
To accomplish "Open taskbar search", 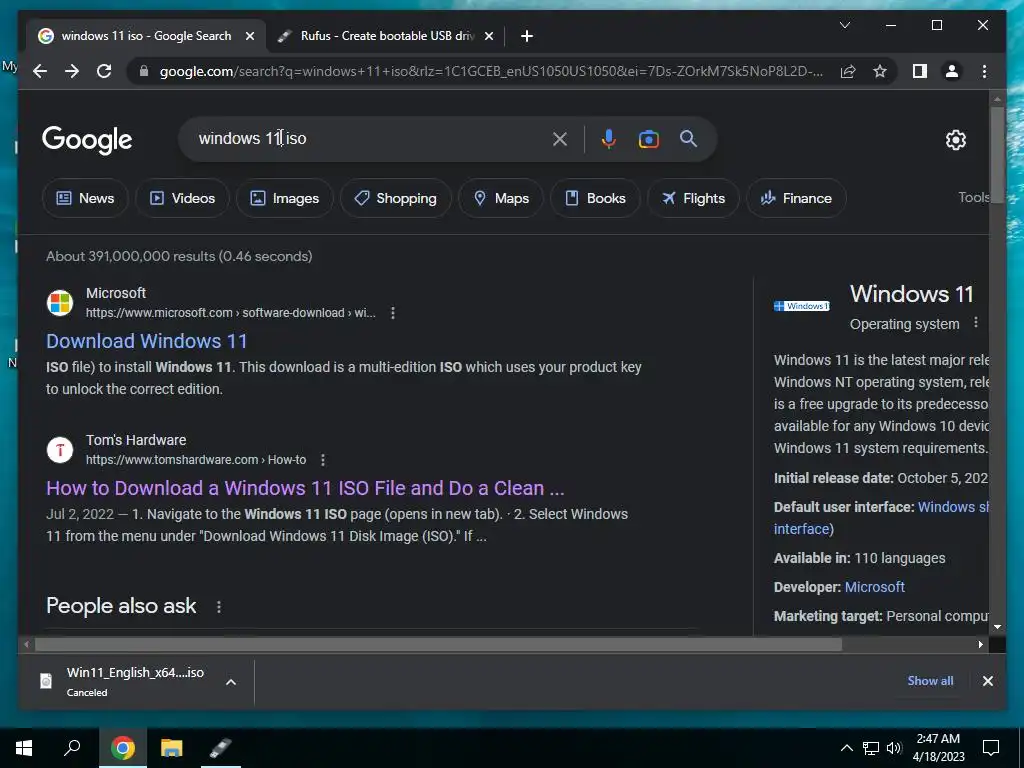I will (72, 748).
